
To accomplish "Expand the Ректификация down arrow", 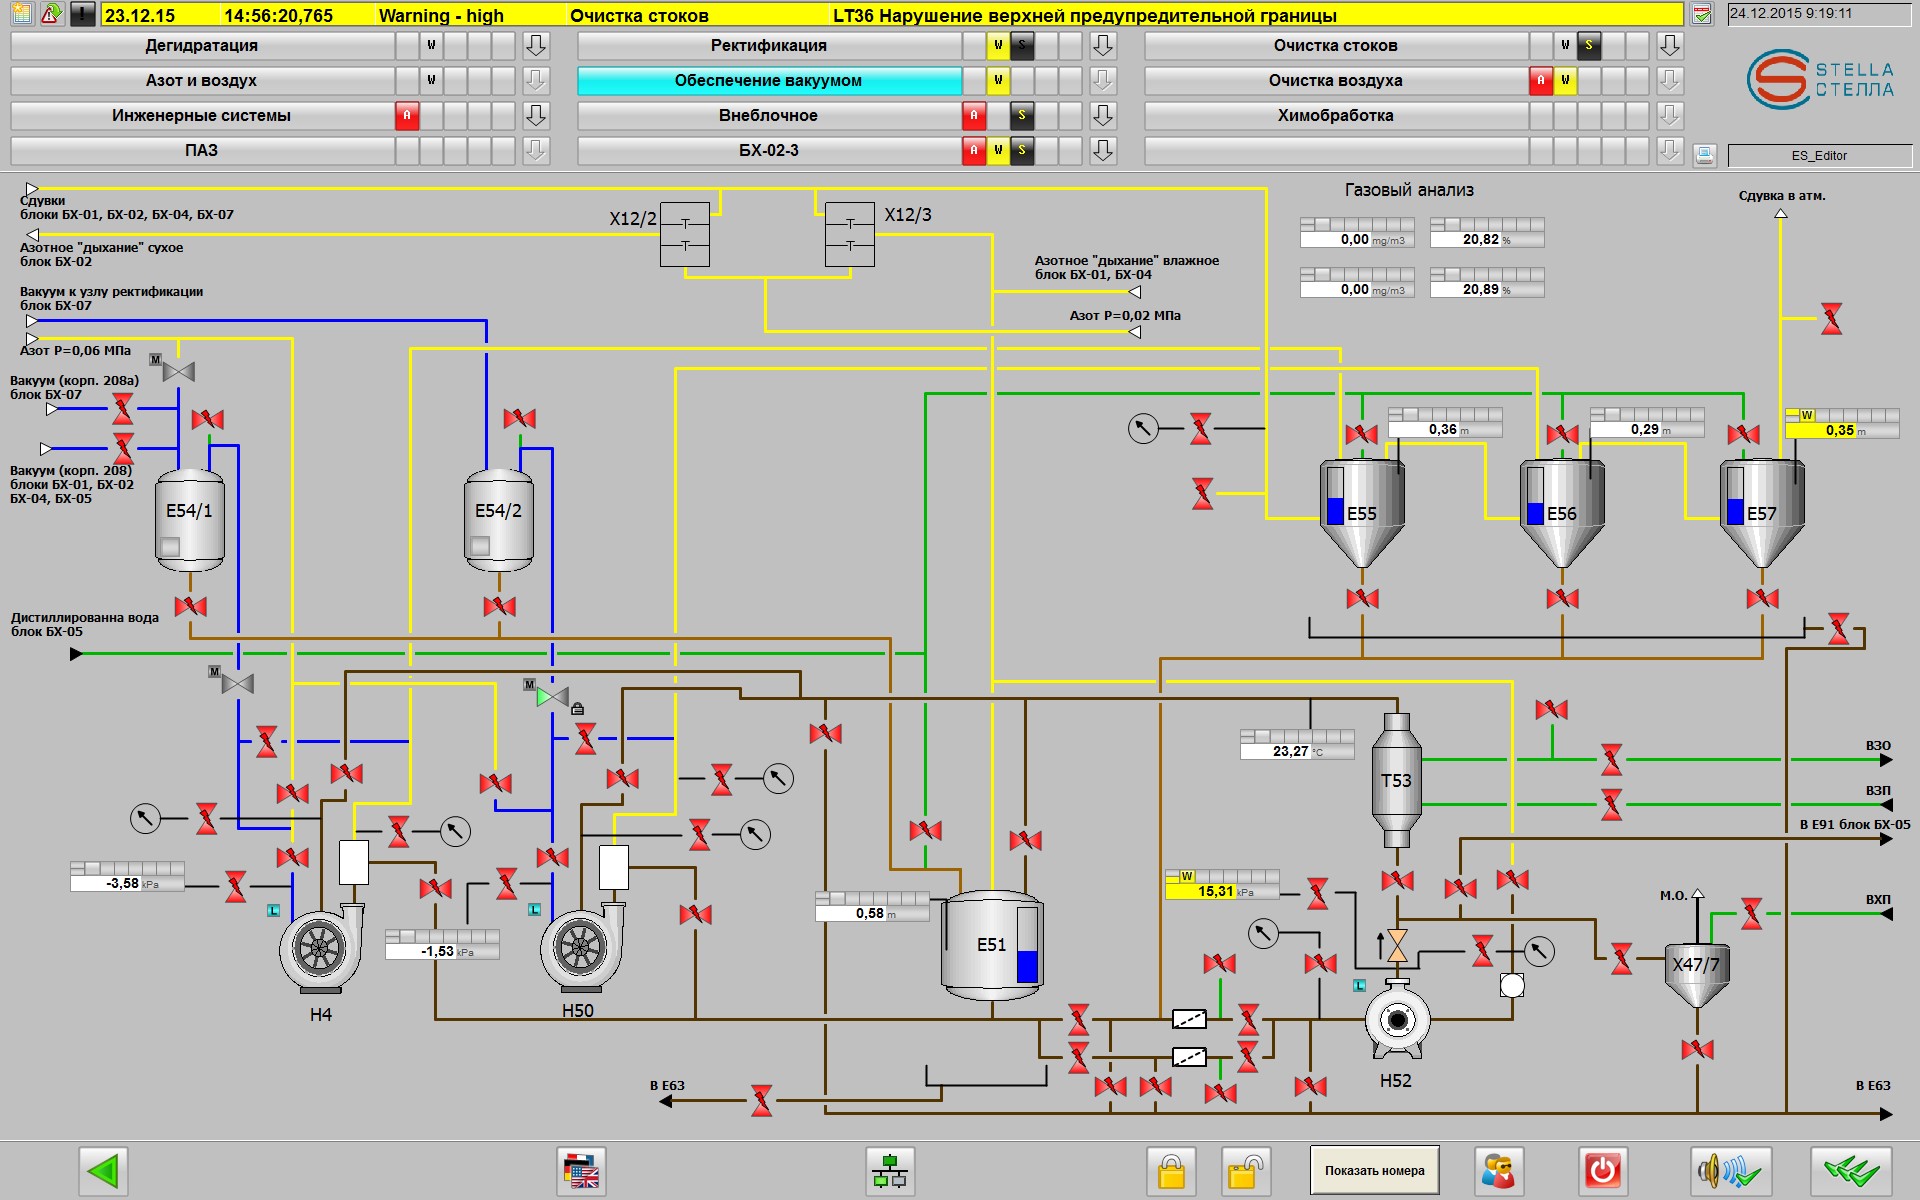I will pyautogui.click(x=1103, y=45).
